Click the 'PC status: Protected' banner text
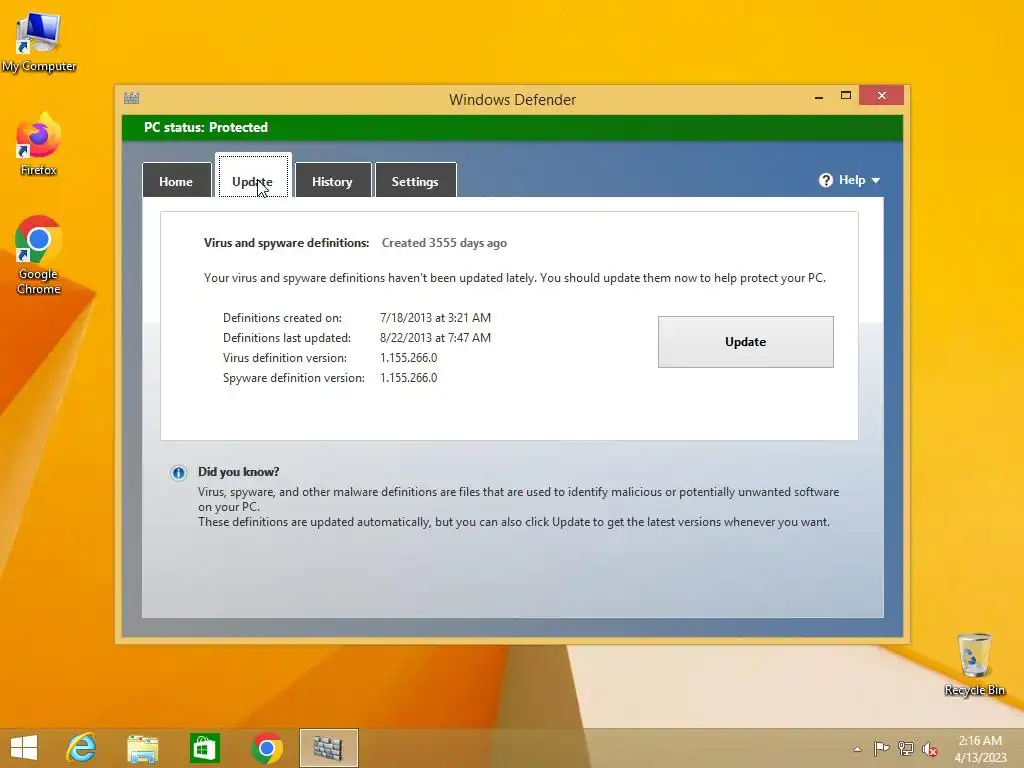This screenshot has width=1024, height=768. pos(206,127)
